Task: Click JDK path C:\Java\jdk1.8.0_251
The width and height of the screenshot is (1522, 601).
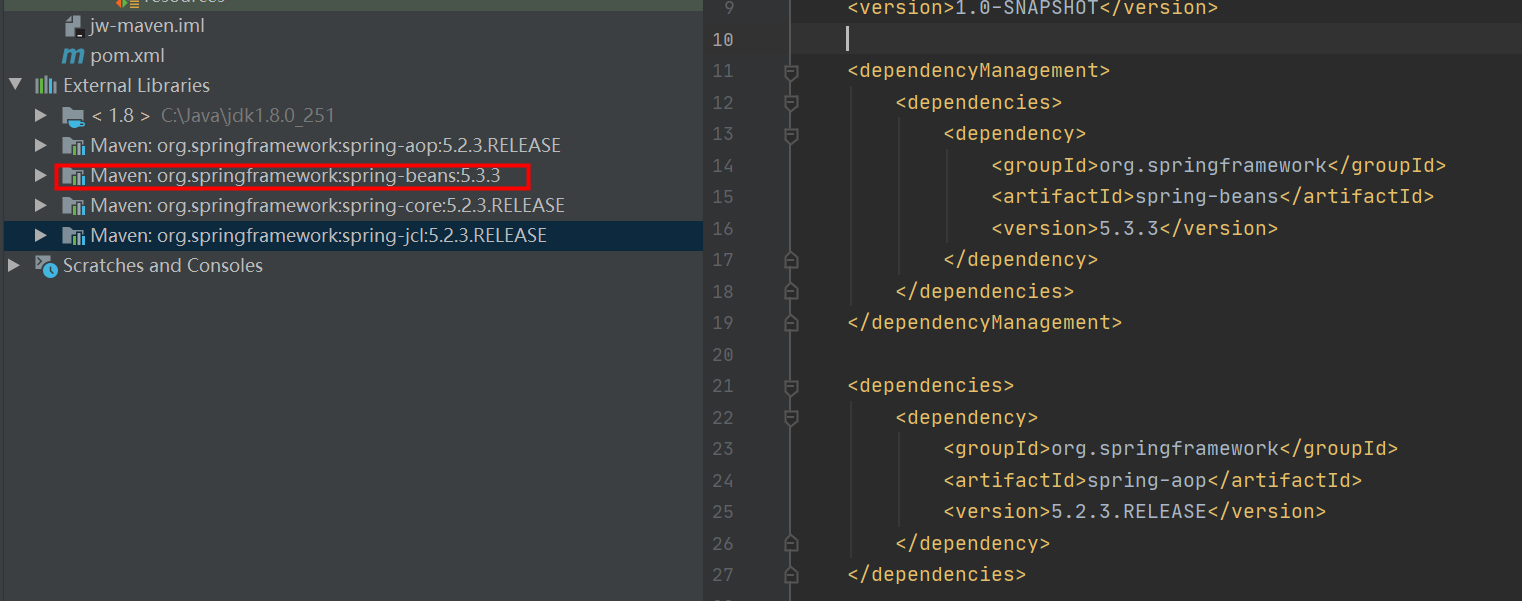Action: click(x=248, y=116)
